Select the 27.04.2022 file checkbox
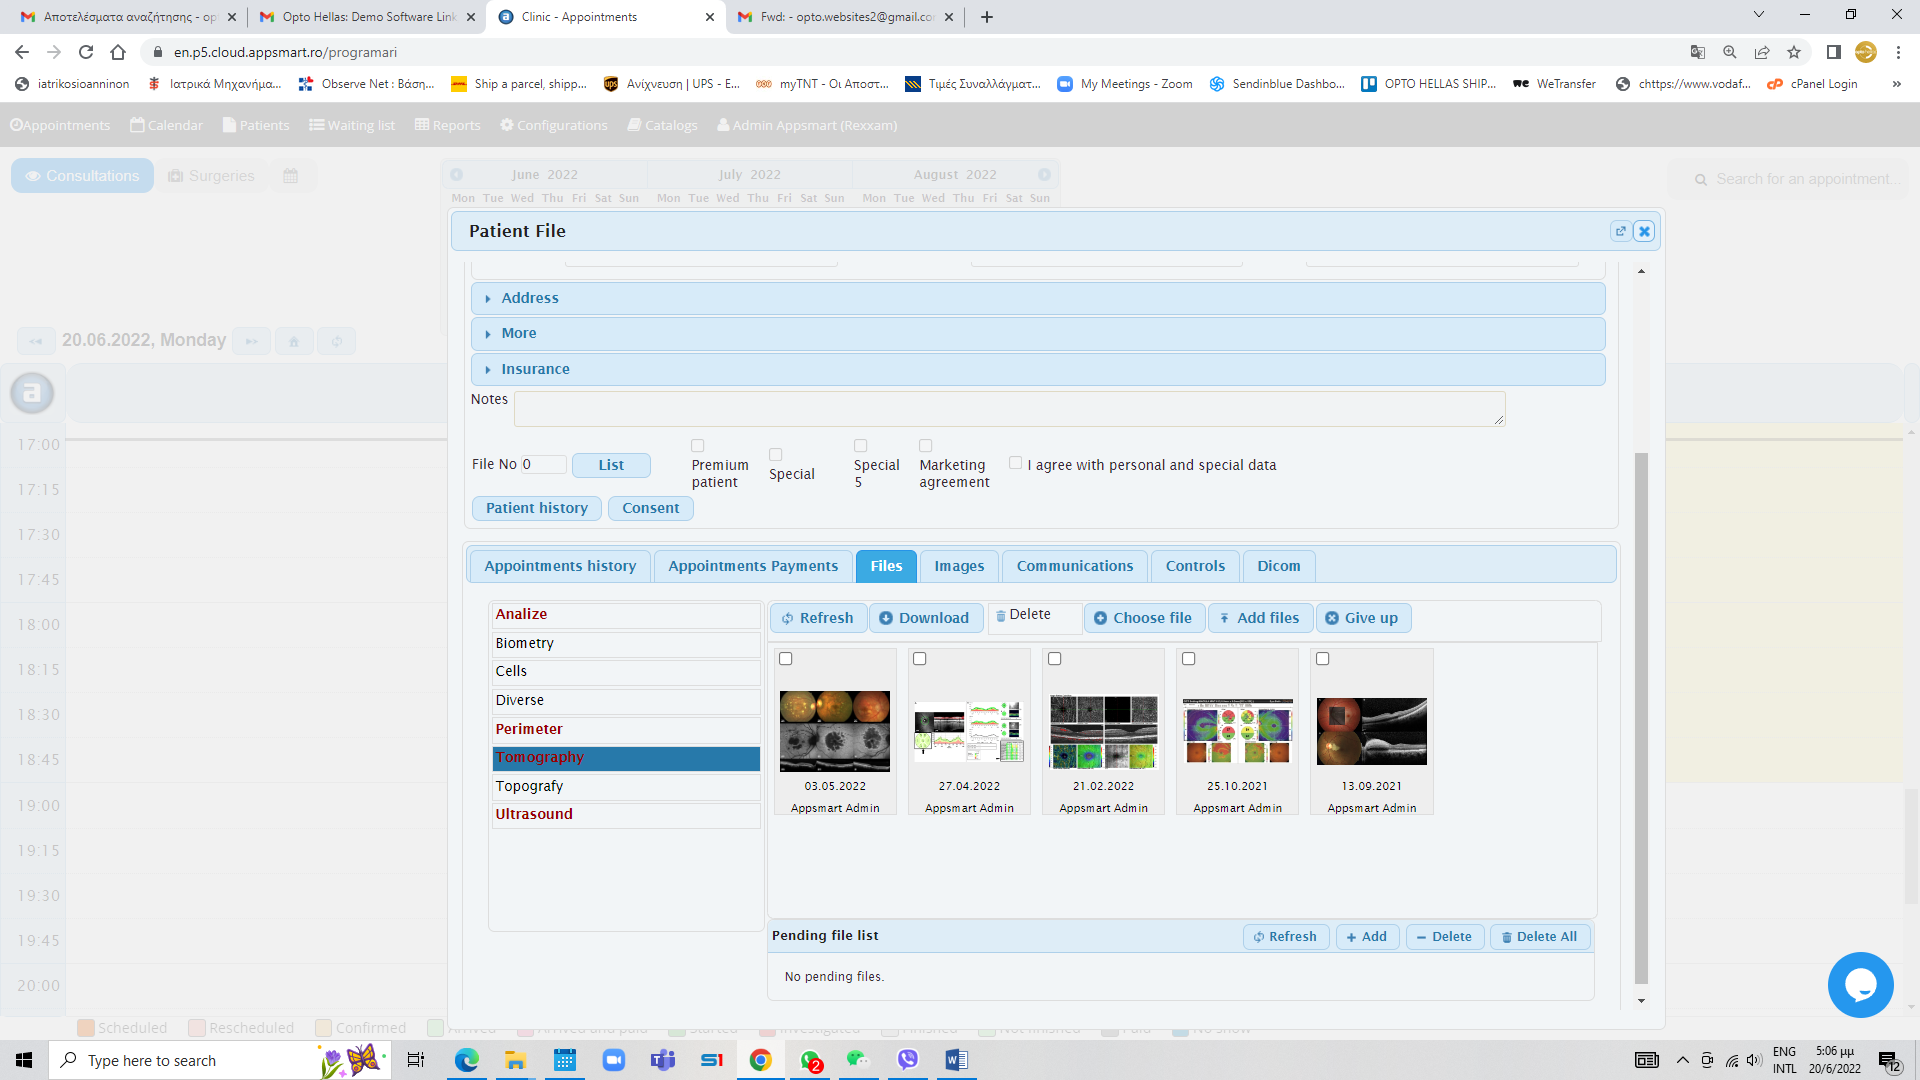1920x1080 pixels. [x=920, y=659]
